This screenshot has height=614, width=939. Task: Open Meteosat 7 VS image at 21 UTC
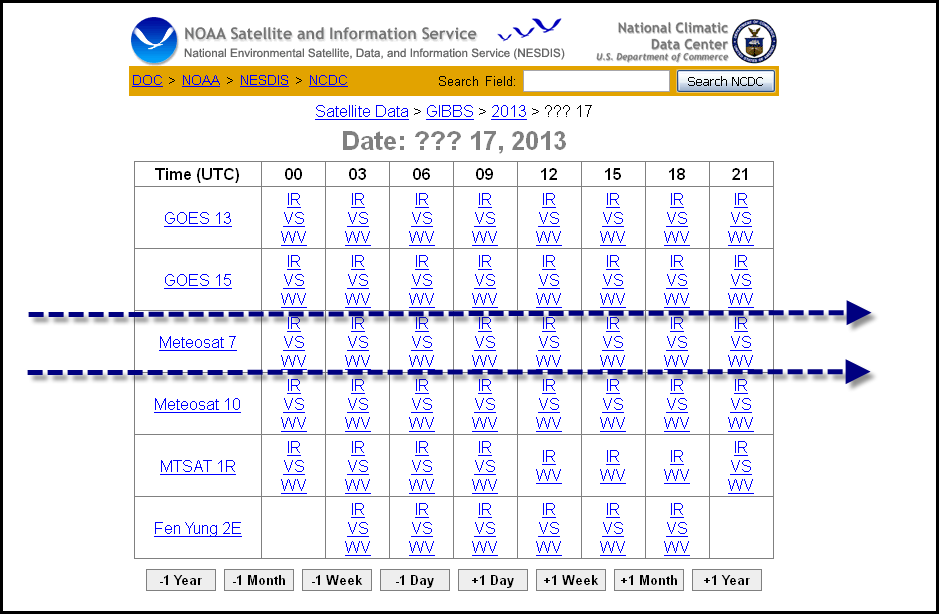pyautogui.click(x=741, y=342)
